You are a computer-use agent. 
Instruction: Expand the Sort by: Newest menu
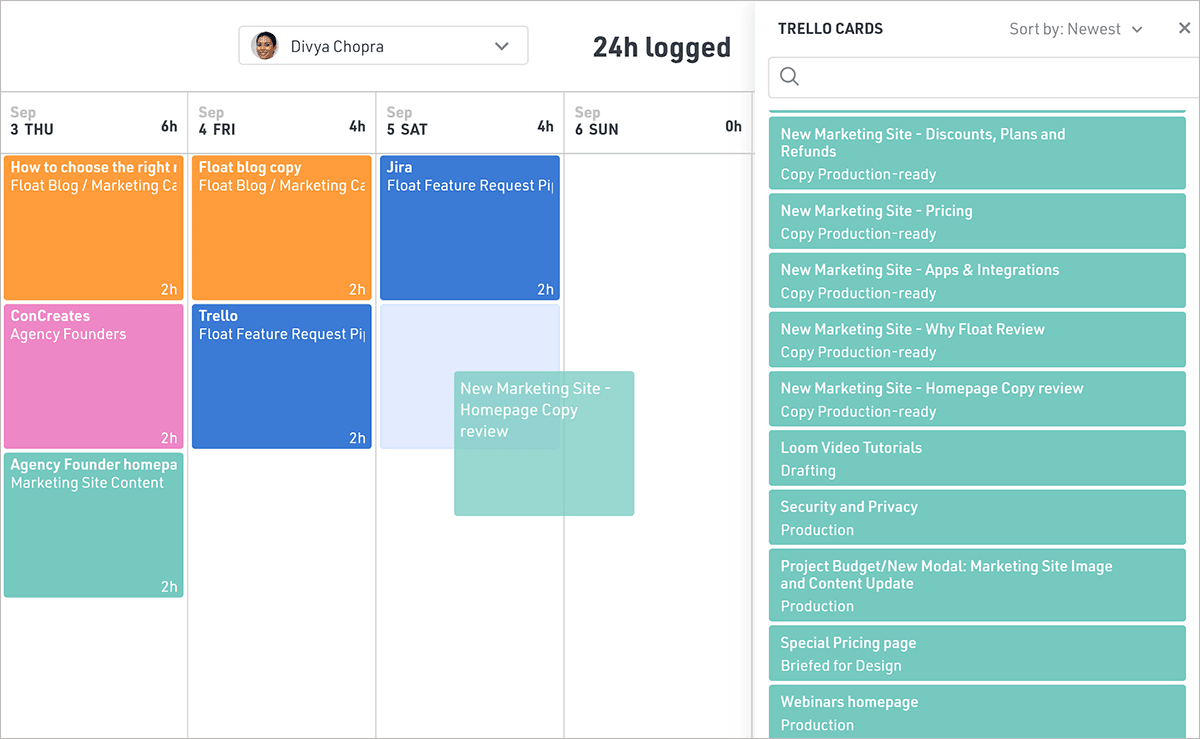coord(1075,29)
